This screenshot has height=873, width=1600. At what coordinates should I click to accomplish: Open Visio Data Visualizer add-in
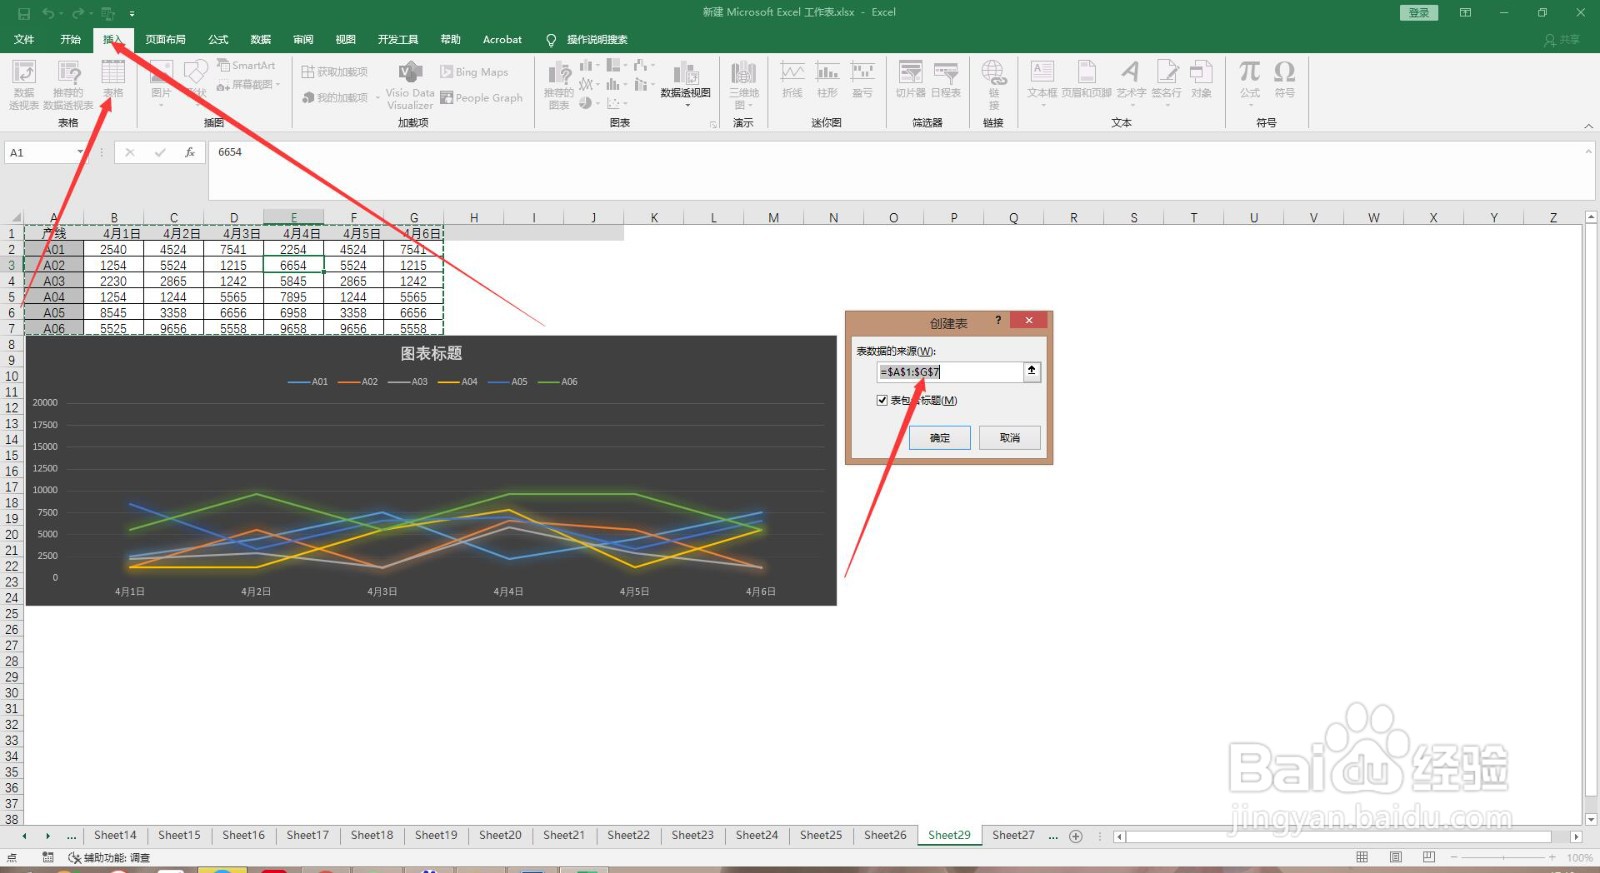[410, 85]
